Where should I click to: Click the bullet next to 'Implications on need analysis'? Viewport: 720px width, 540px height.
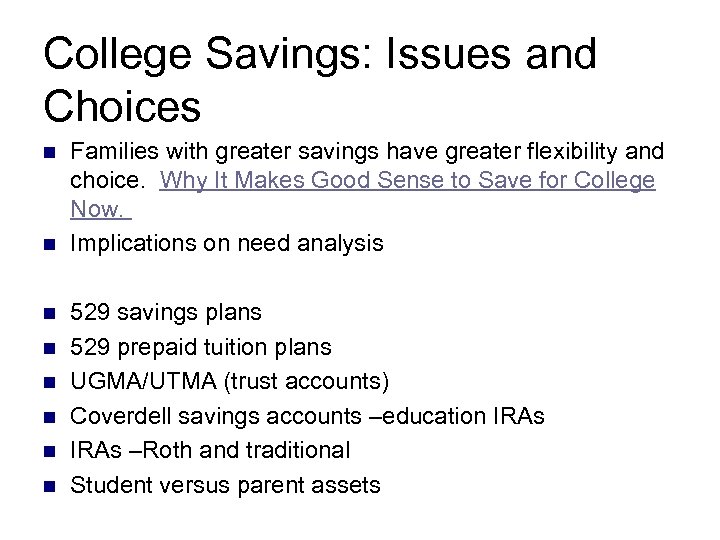[x=47, y=244]
